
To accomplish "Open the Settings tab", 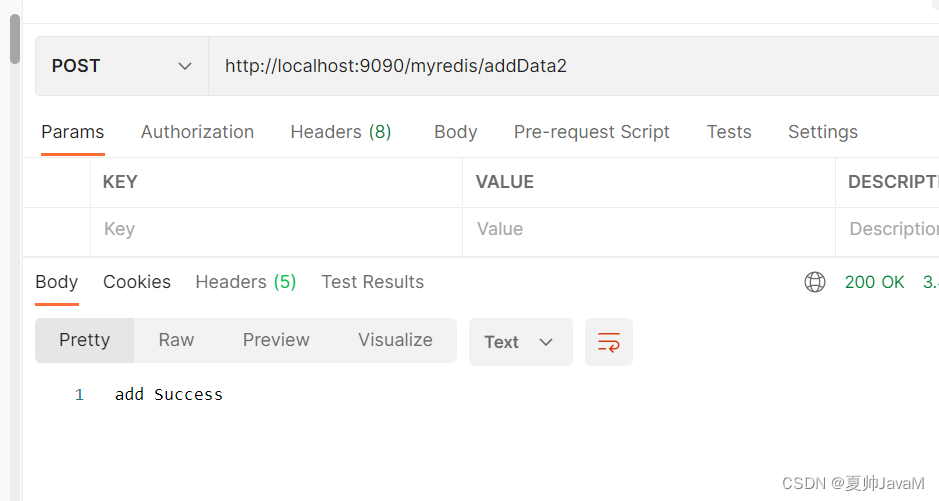I will pyautogui.click(x=823, y=132).
